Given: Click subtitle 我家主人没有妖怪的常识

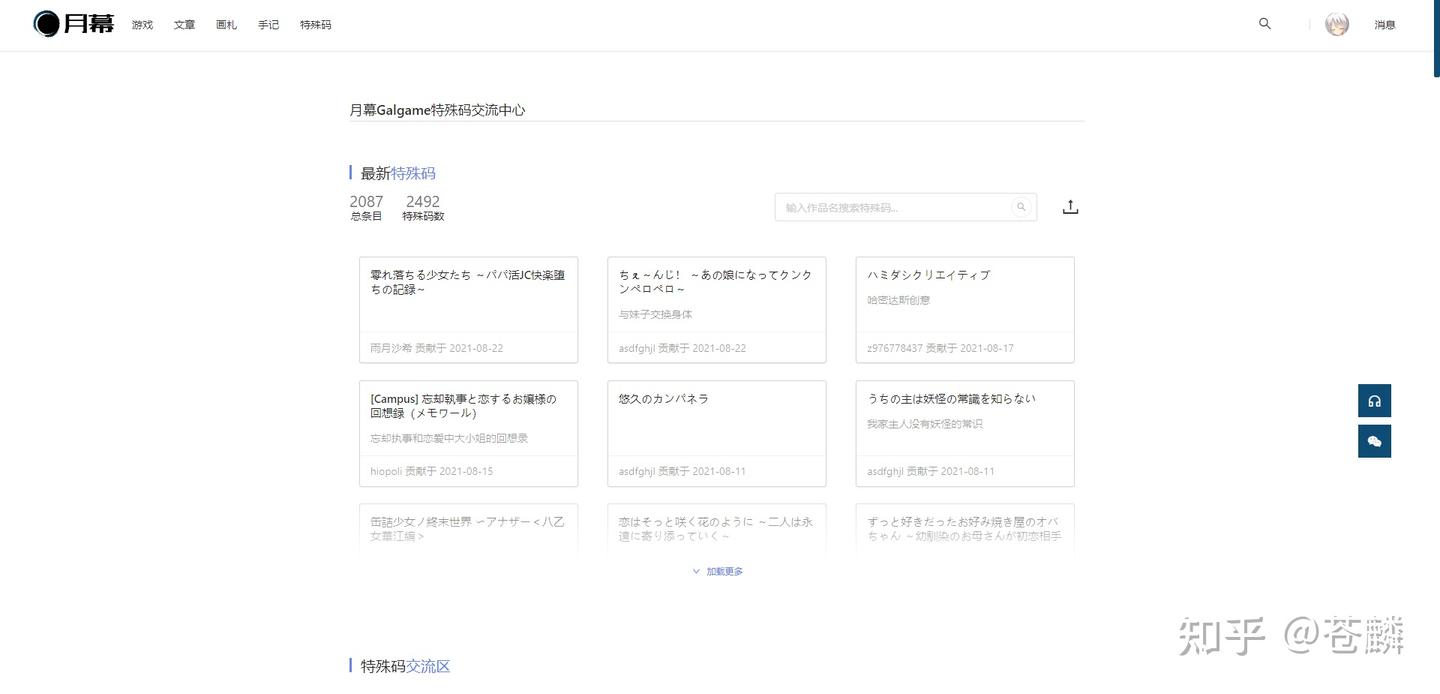Looking at the screenshot, I should pyautogui.click(x=925, y=424).
